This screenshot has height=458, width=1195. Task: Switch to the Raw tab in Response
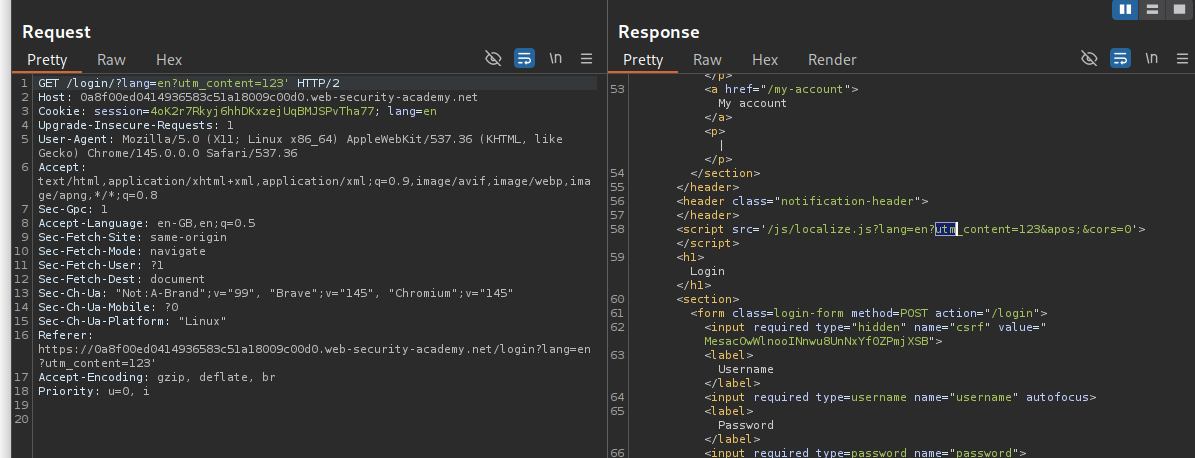707,60
